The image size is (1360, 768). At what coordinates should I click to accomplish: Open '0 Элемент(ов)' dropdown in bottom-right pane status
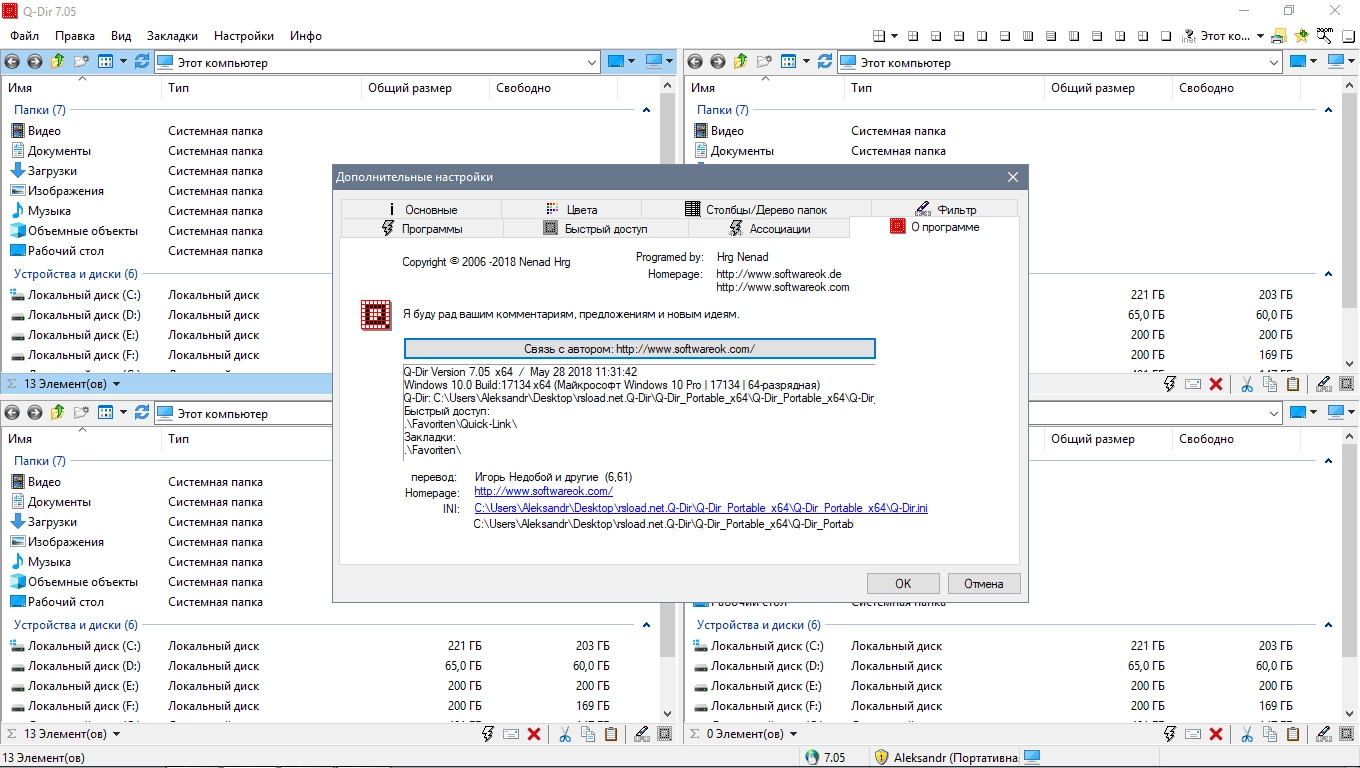[x=793, y=735]
